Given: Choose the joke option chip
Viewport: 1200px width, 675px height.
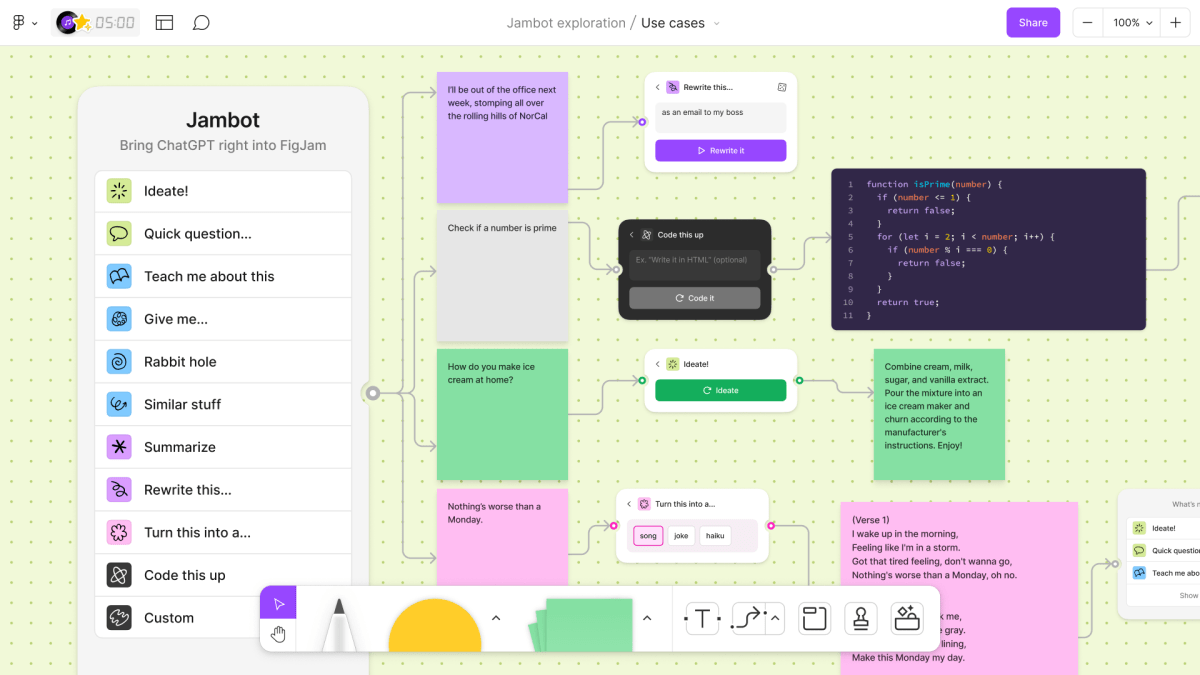Looking at the screenshot, I should click(681, 536).
